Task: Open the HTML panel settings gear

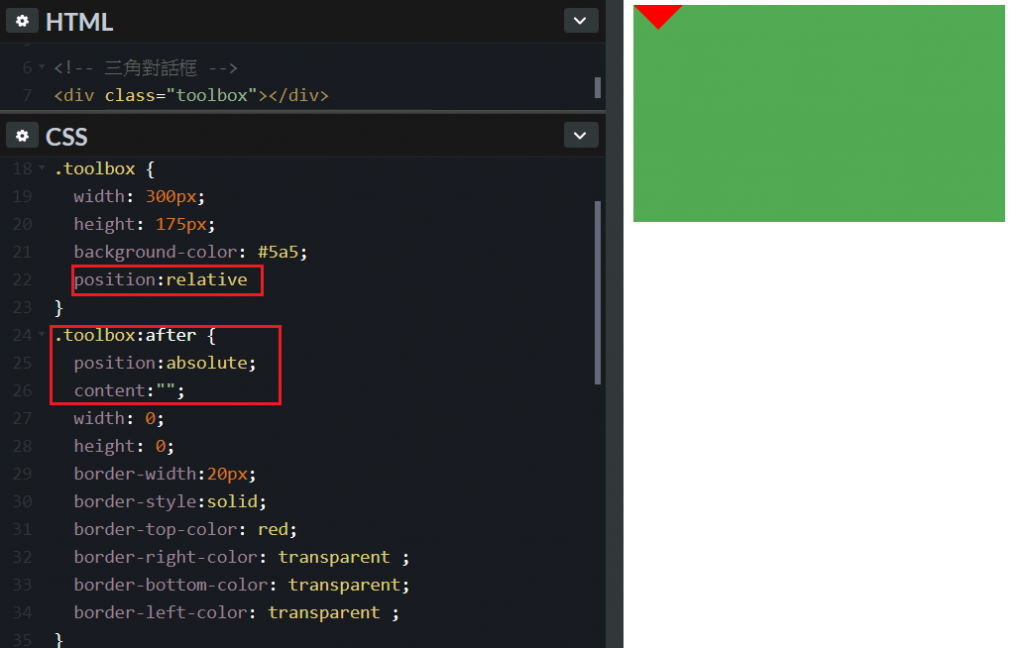Action: [x=22, y=21]
